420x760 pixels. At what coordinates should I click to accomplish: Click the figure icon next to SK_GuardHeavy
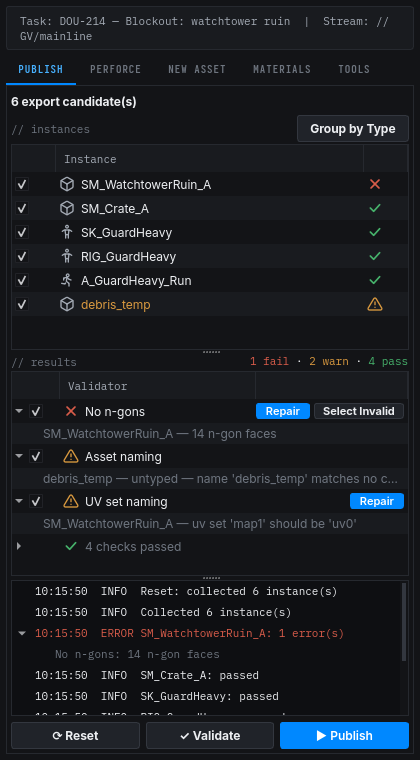[67, 232]
